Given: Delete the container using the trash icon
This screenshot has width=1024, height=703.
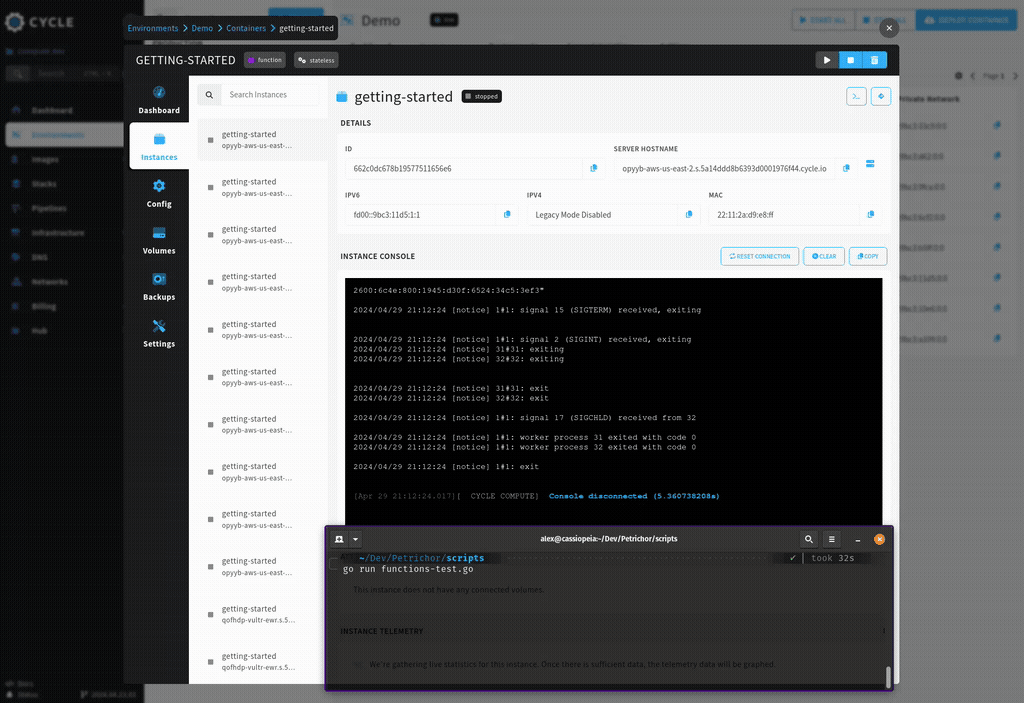Looking at the screenshot, I should tap(874, 60).
